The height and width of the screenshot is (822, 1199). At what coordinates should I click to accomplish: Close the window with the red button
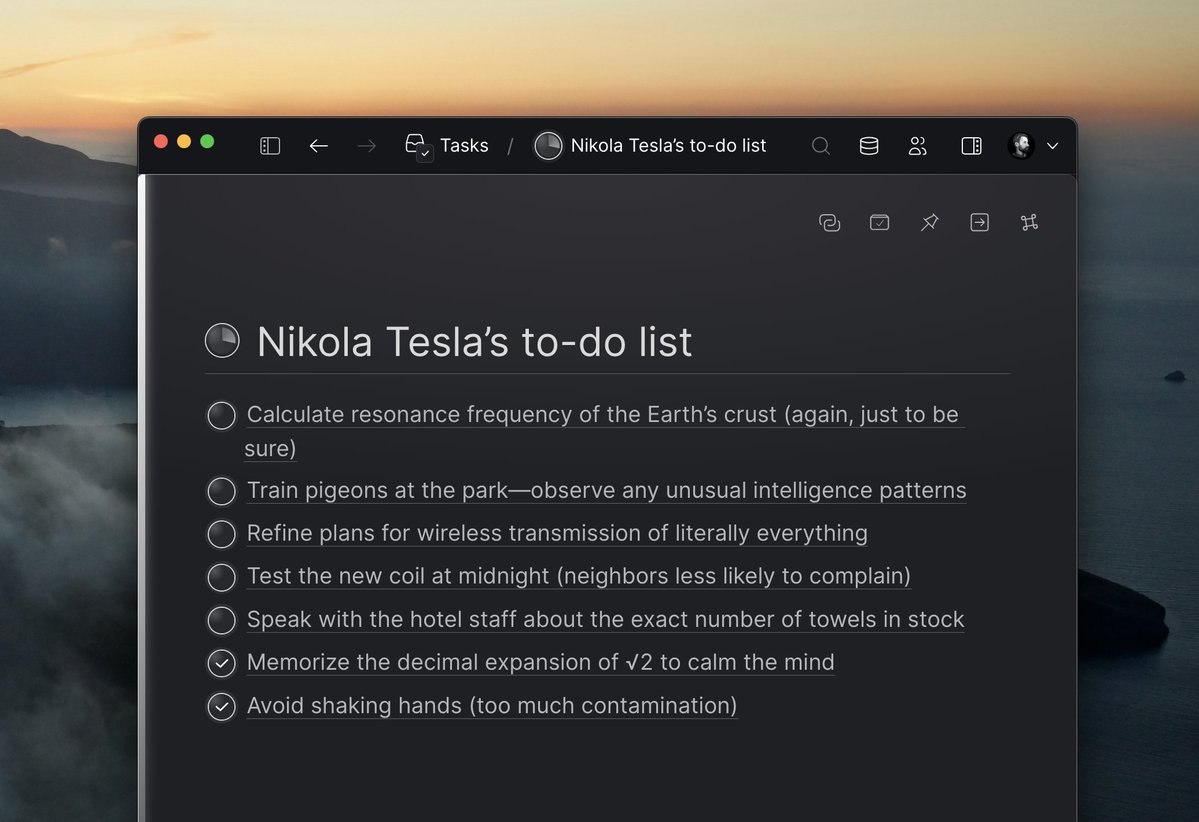[161, 141]
